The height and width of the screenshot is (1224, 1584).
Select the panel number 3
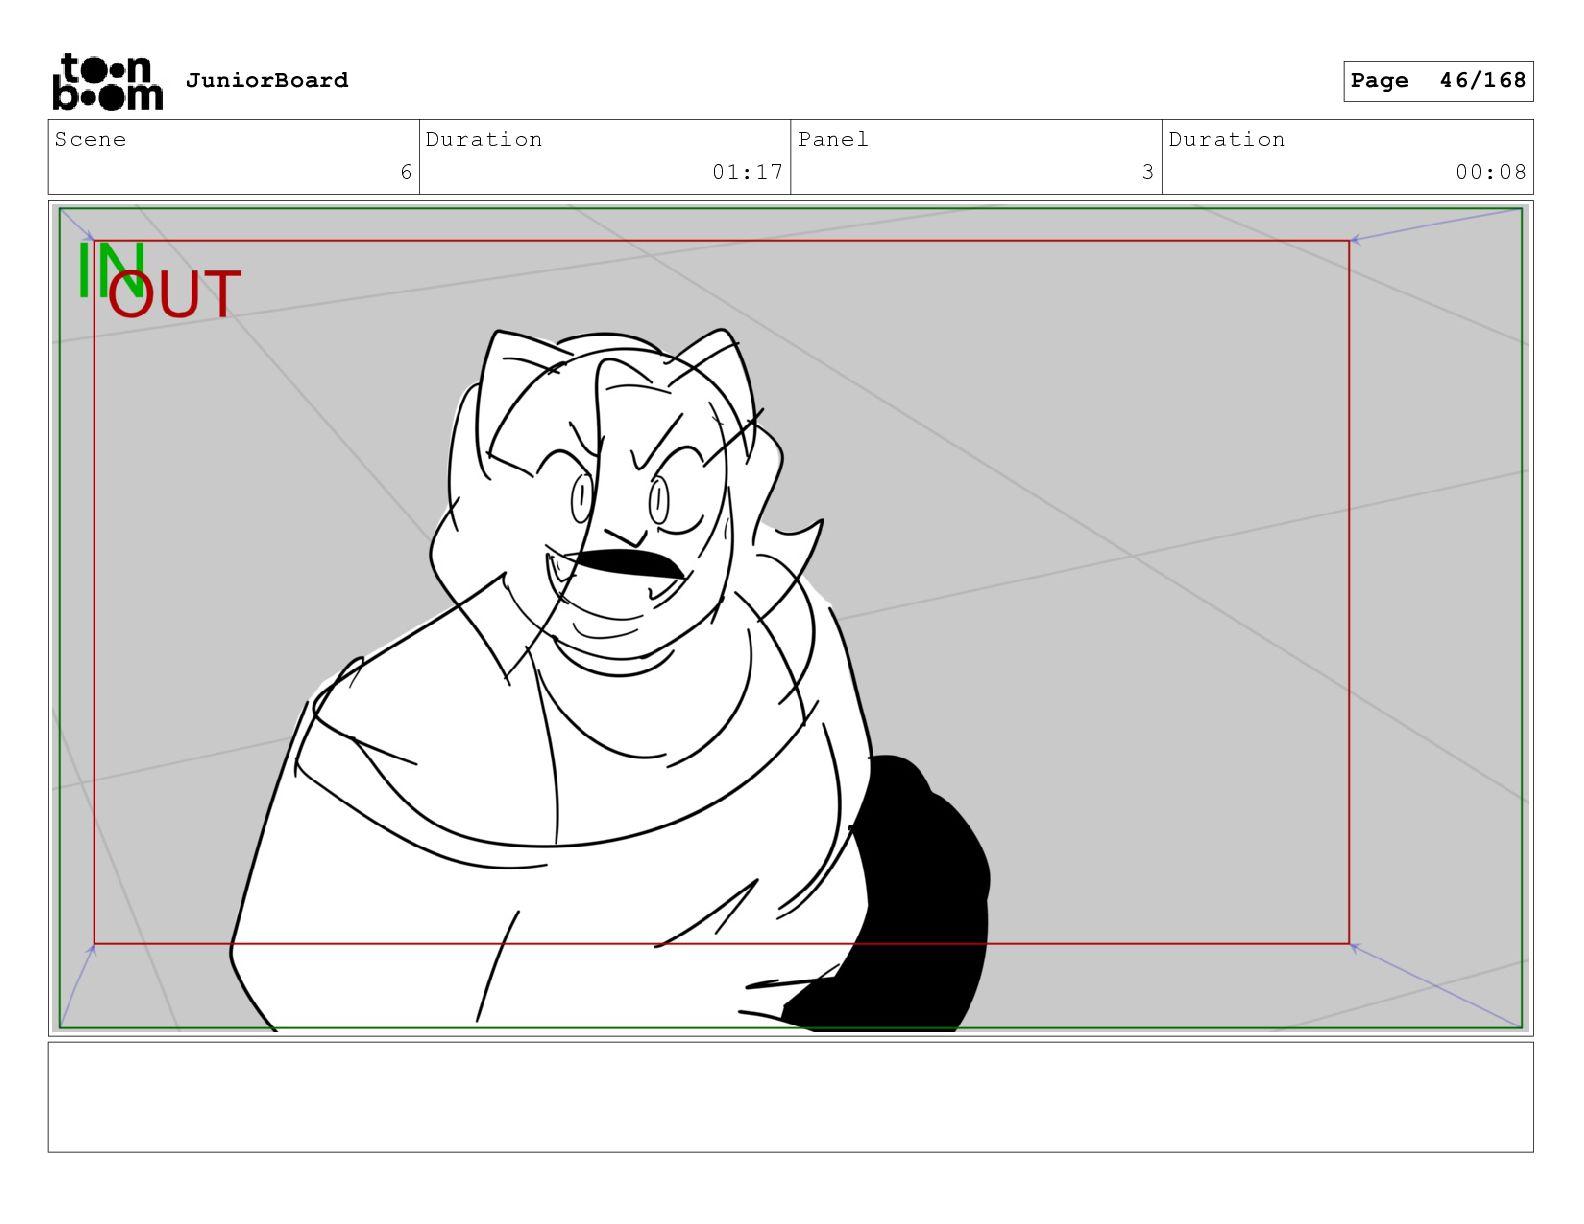pyautogui.click(x=1148, y=172)
